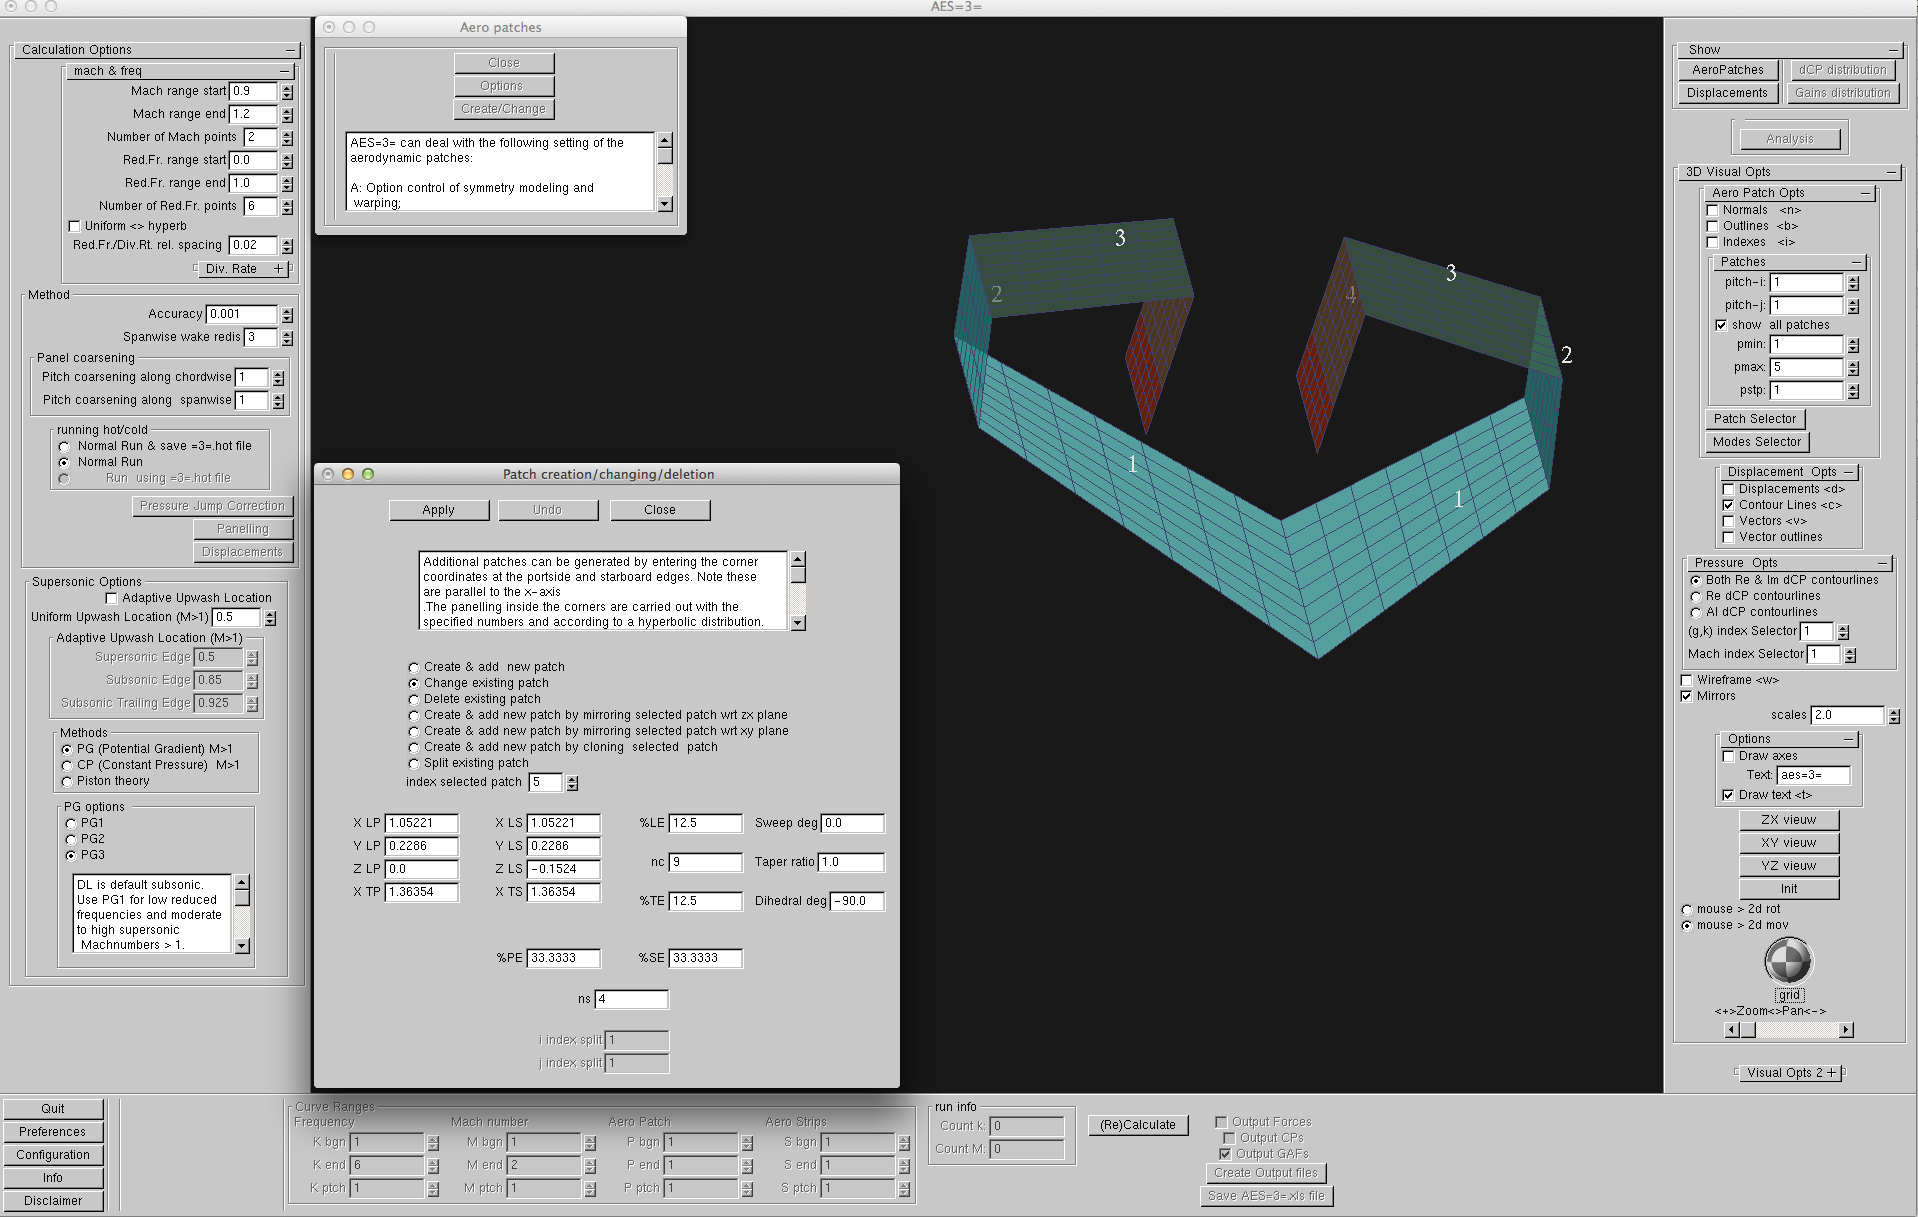Click the ns input field

point(631,999)
